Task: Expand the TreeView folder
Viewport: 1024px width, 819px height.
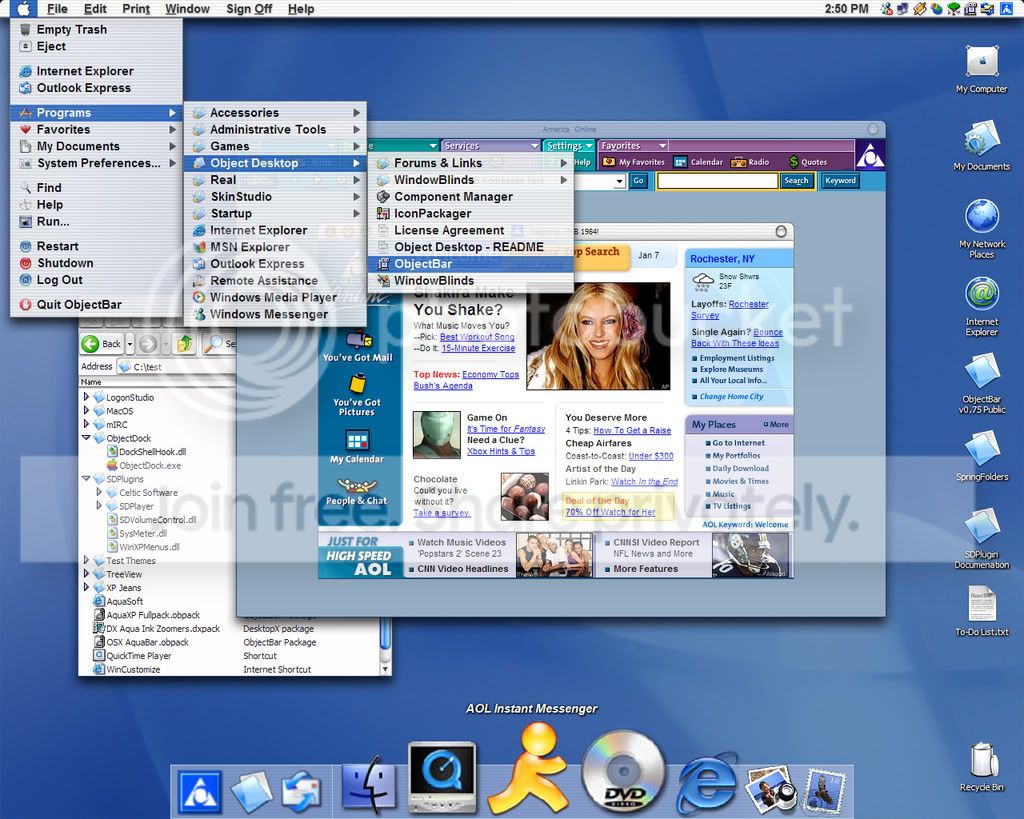Action: pos(86,573)
